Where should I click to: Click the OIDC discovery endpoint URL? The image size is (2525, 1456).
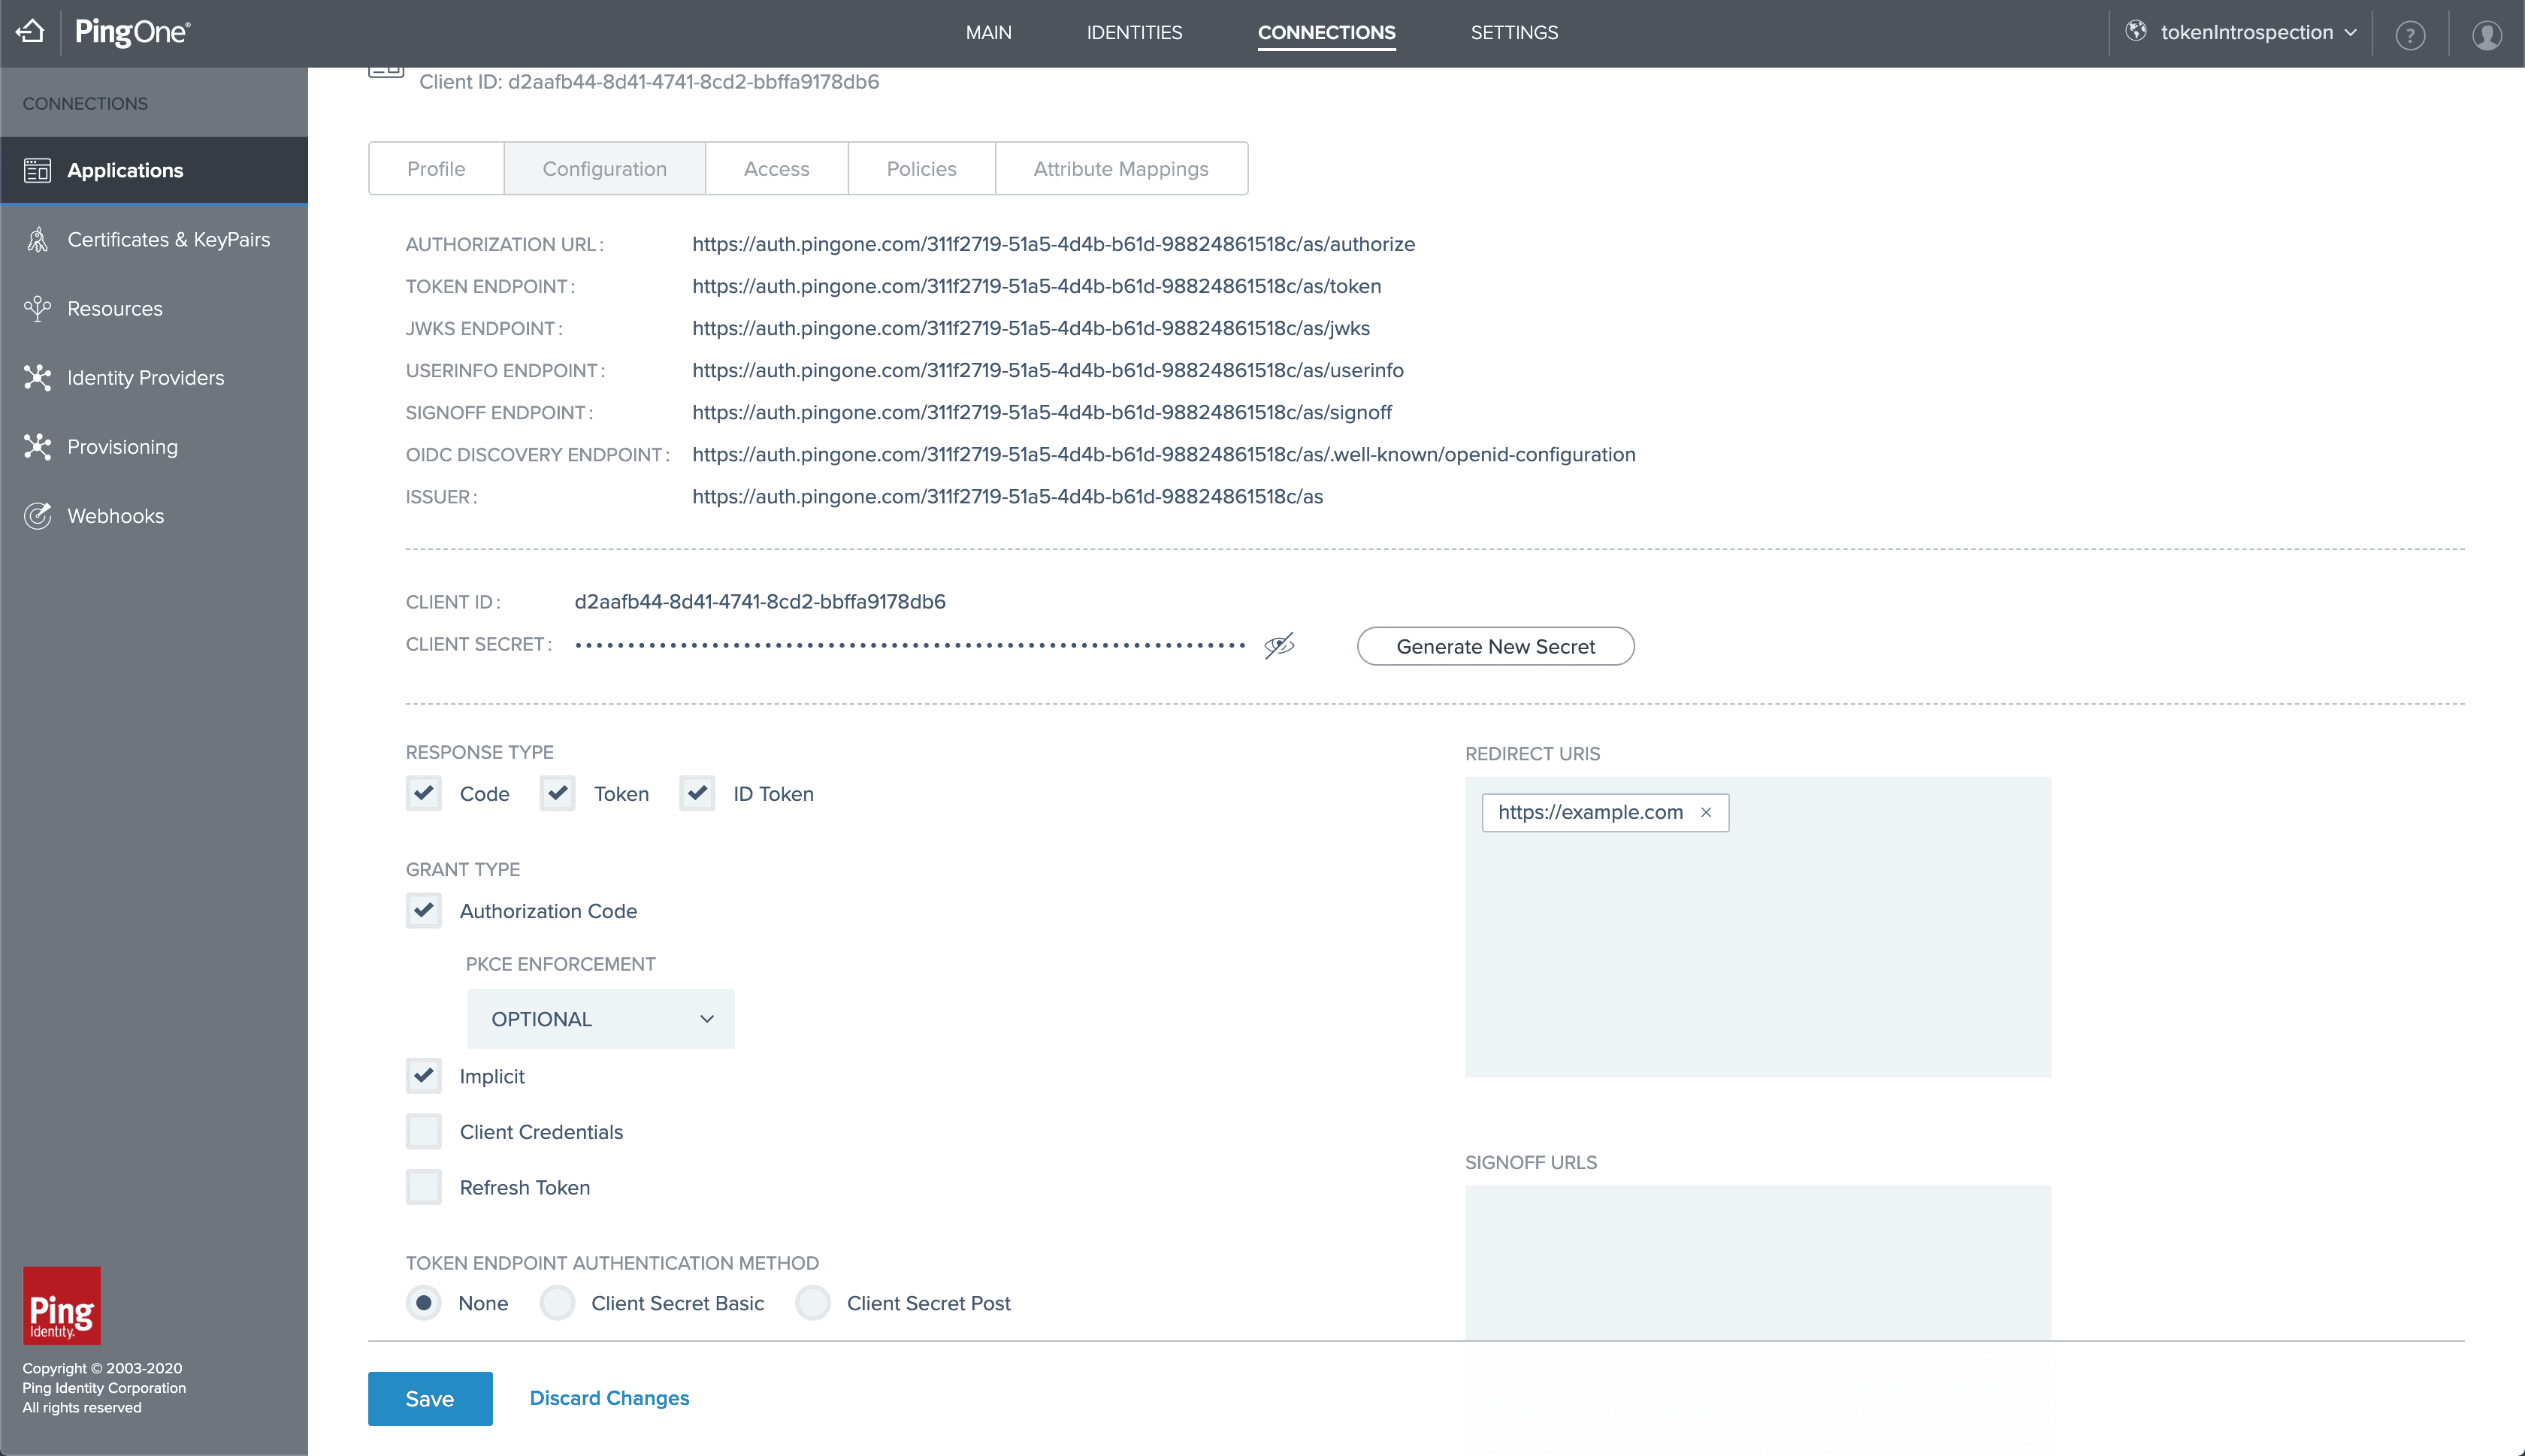tap(1164, 454)
